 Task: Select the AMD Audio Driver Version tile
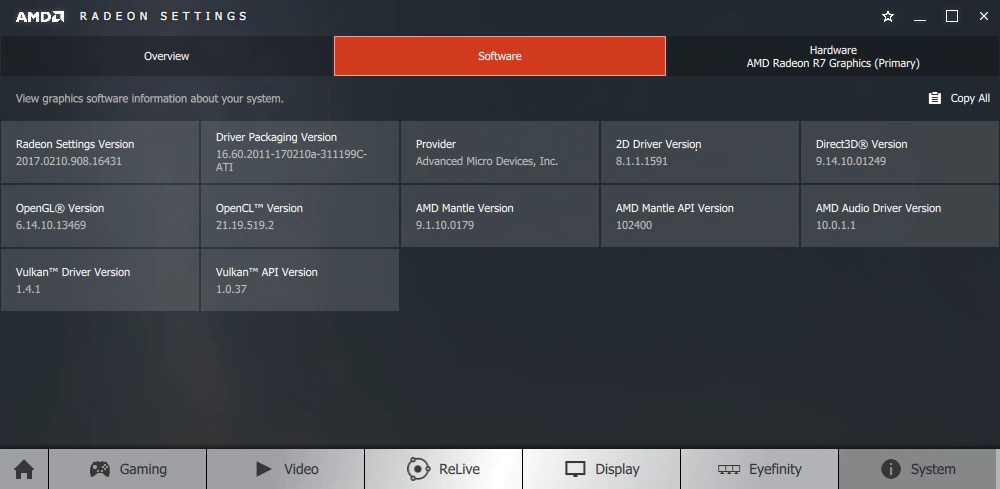coord(900,216)
